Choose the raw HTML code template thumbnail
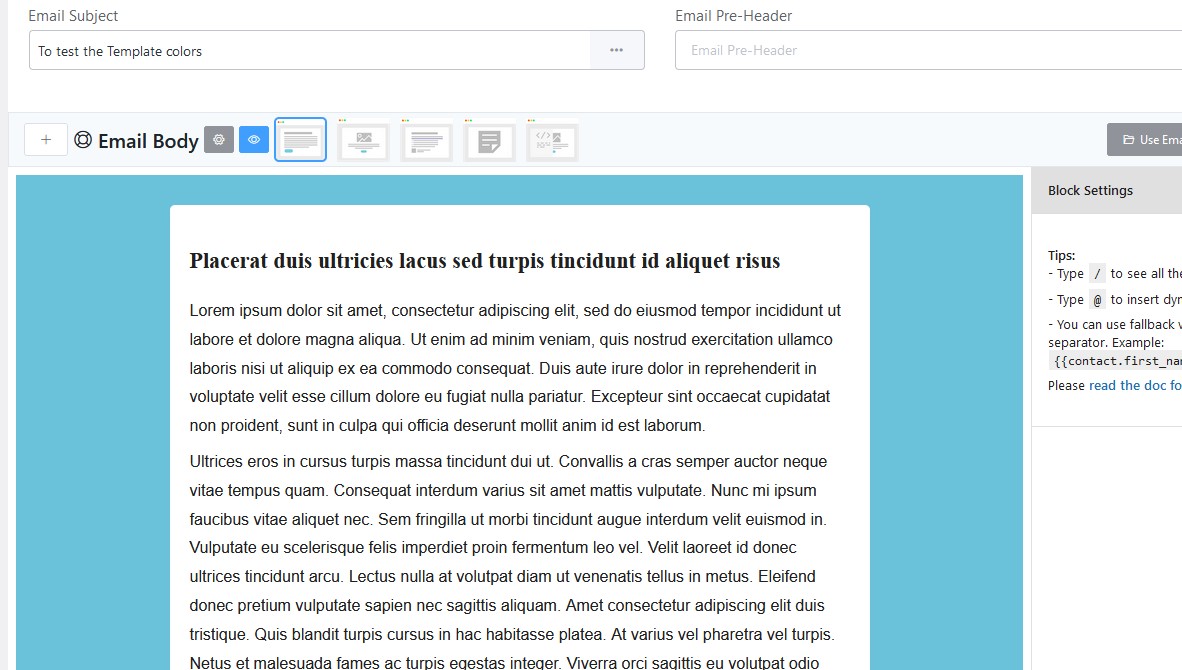 point(553,141)
